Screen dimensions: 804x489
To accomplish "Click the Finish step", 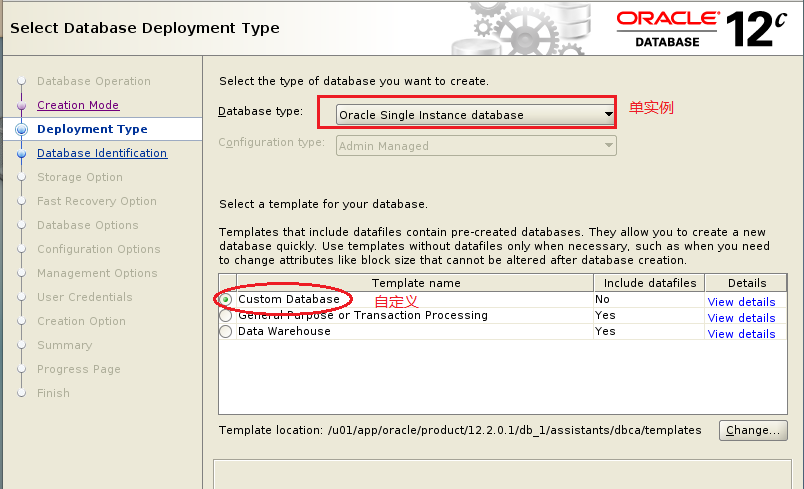I will click(53, 393).
